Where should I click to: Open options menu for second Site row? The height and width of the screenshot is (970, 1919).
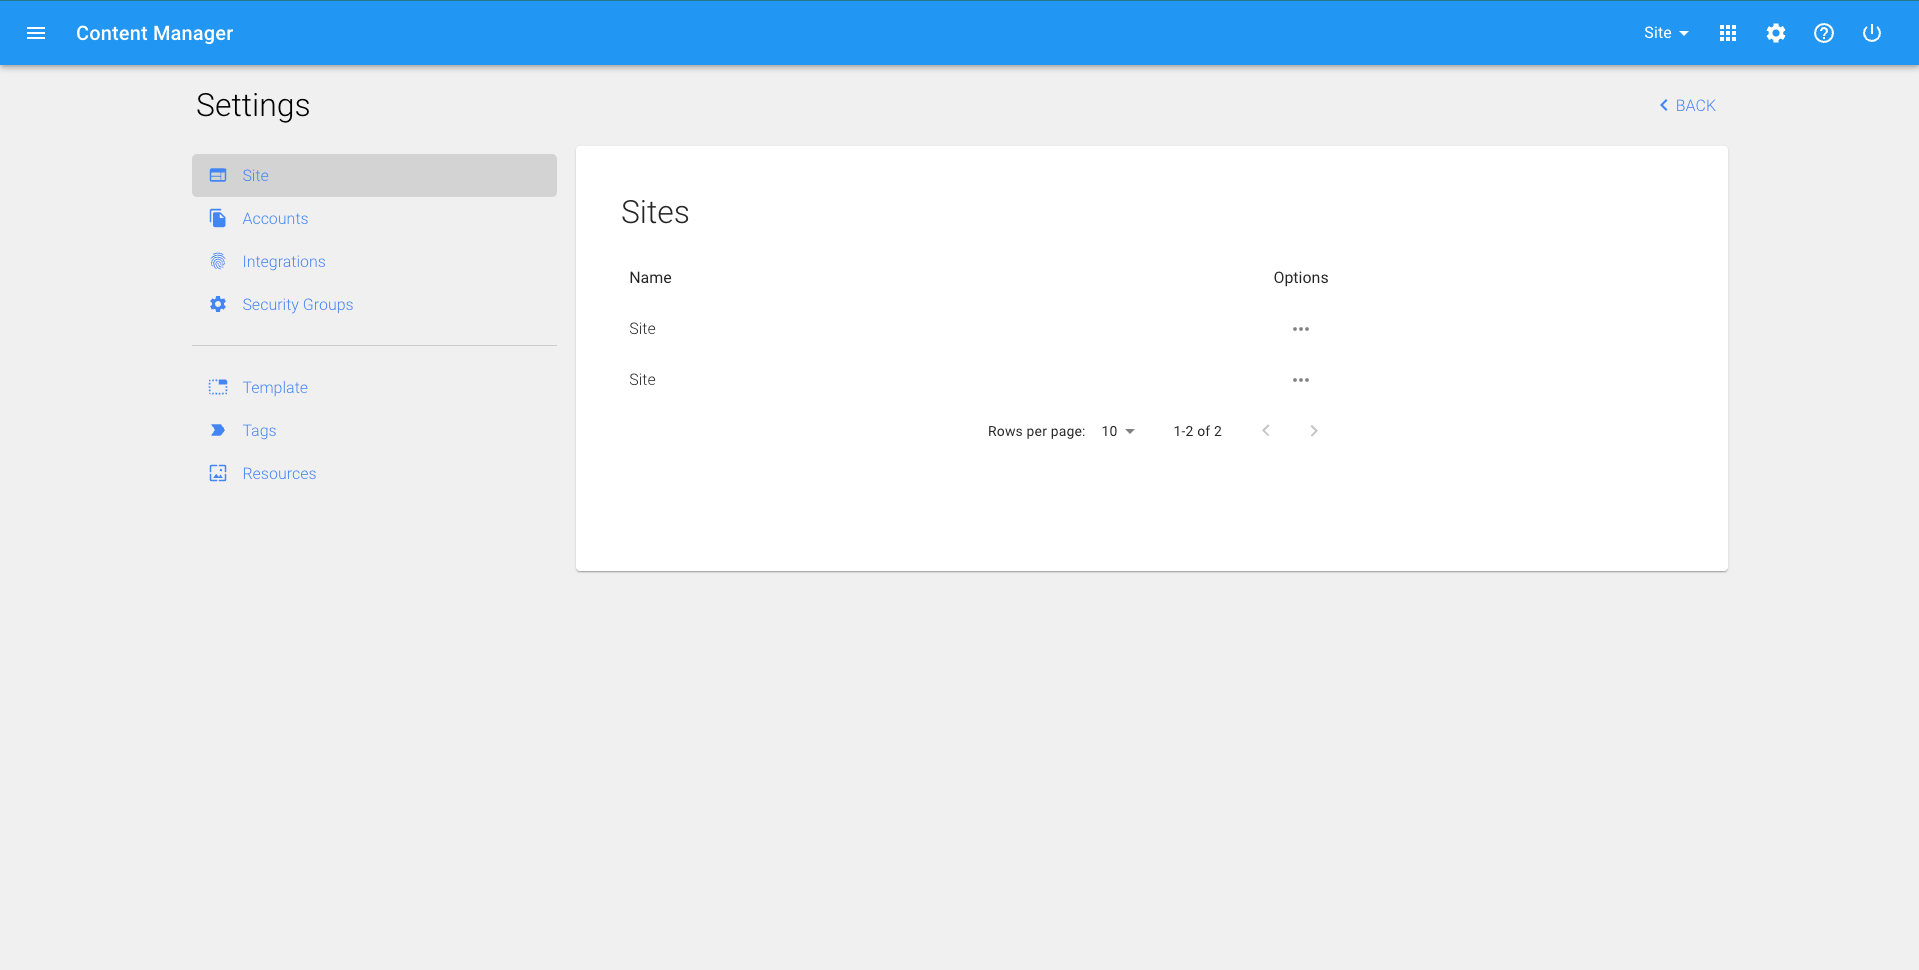pos(1300,380)
